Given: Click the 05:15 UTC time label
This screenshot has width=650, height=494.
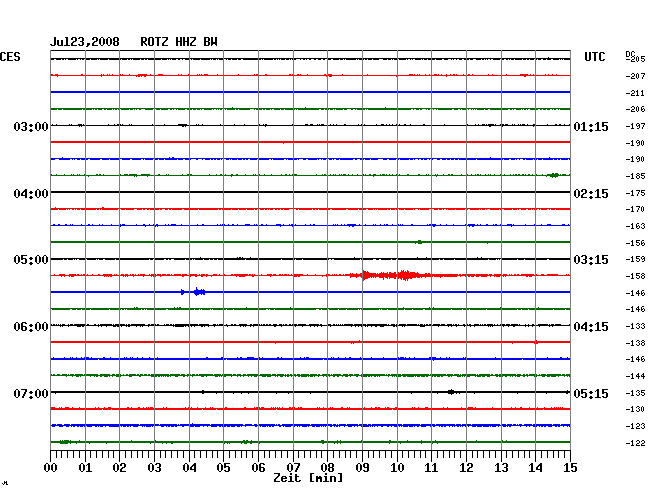Looking at the screenshot, I should 591,393.
